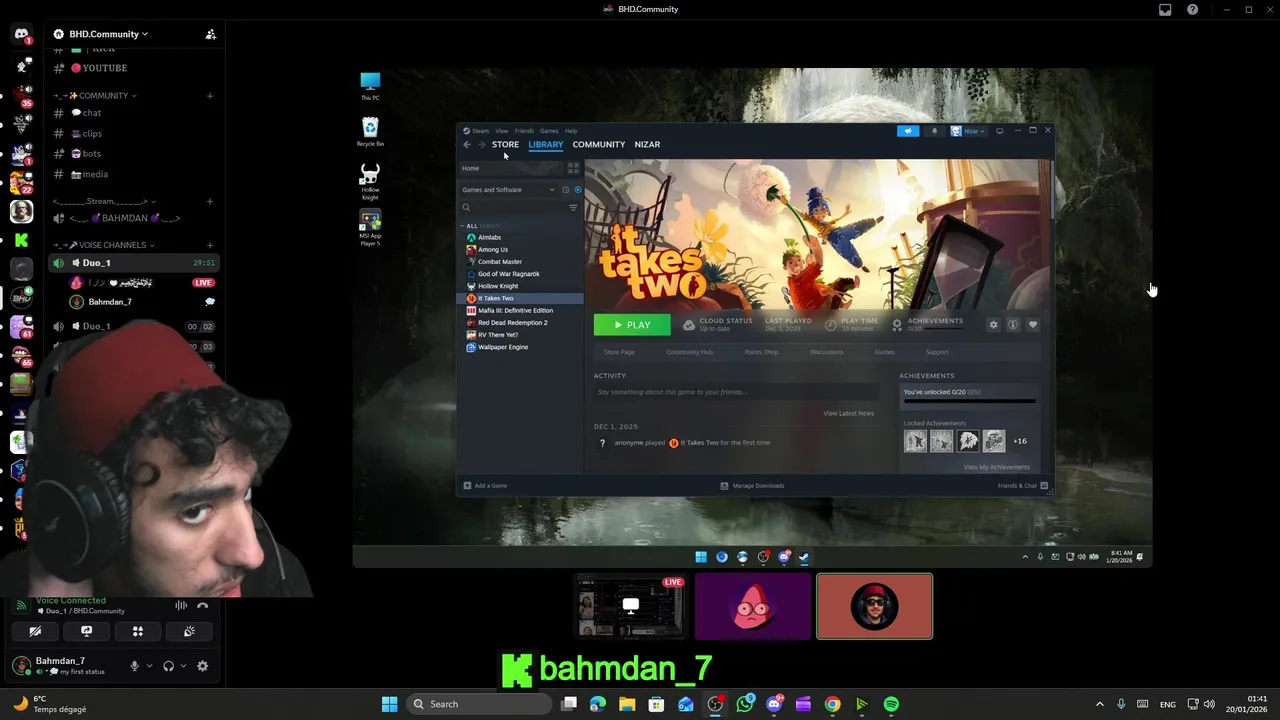
Task: Switch to Steam STORE tab
Action: coord(505,144)
